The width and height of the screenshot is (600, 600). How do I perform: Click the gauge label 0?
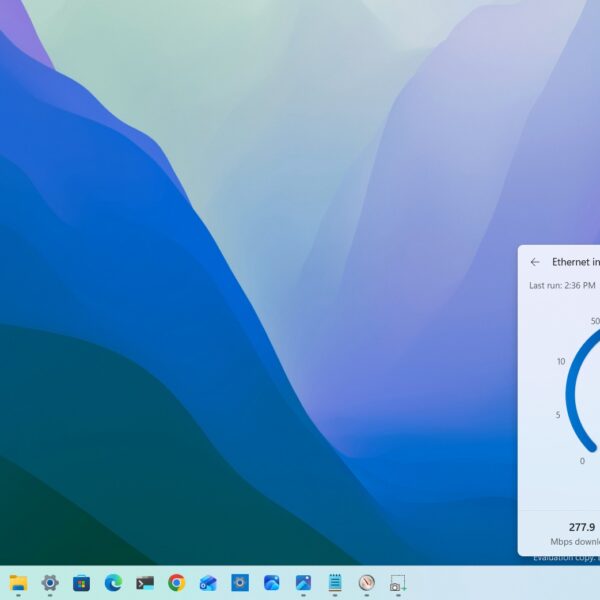tap(582, 461)
